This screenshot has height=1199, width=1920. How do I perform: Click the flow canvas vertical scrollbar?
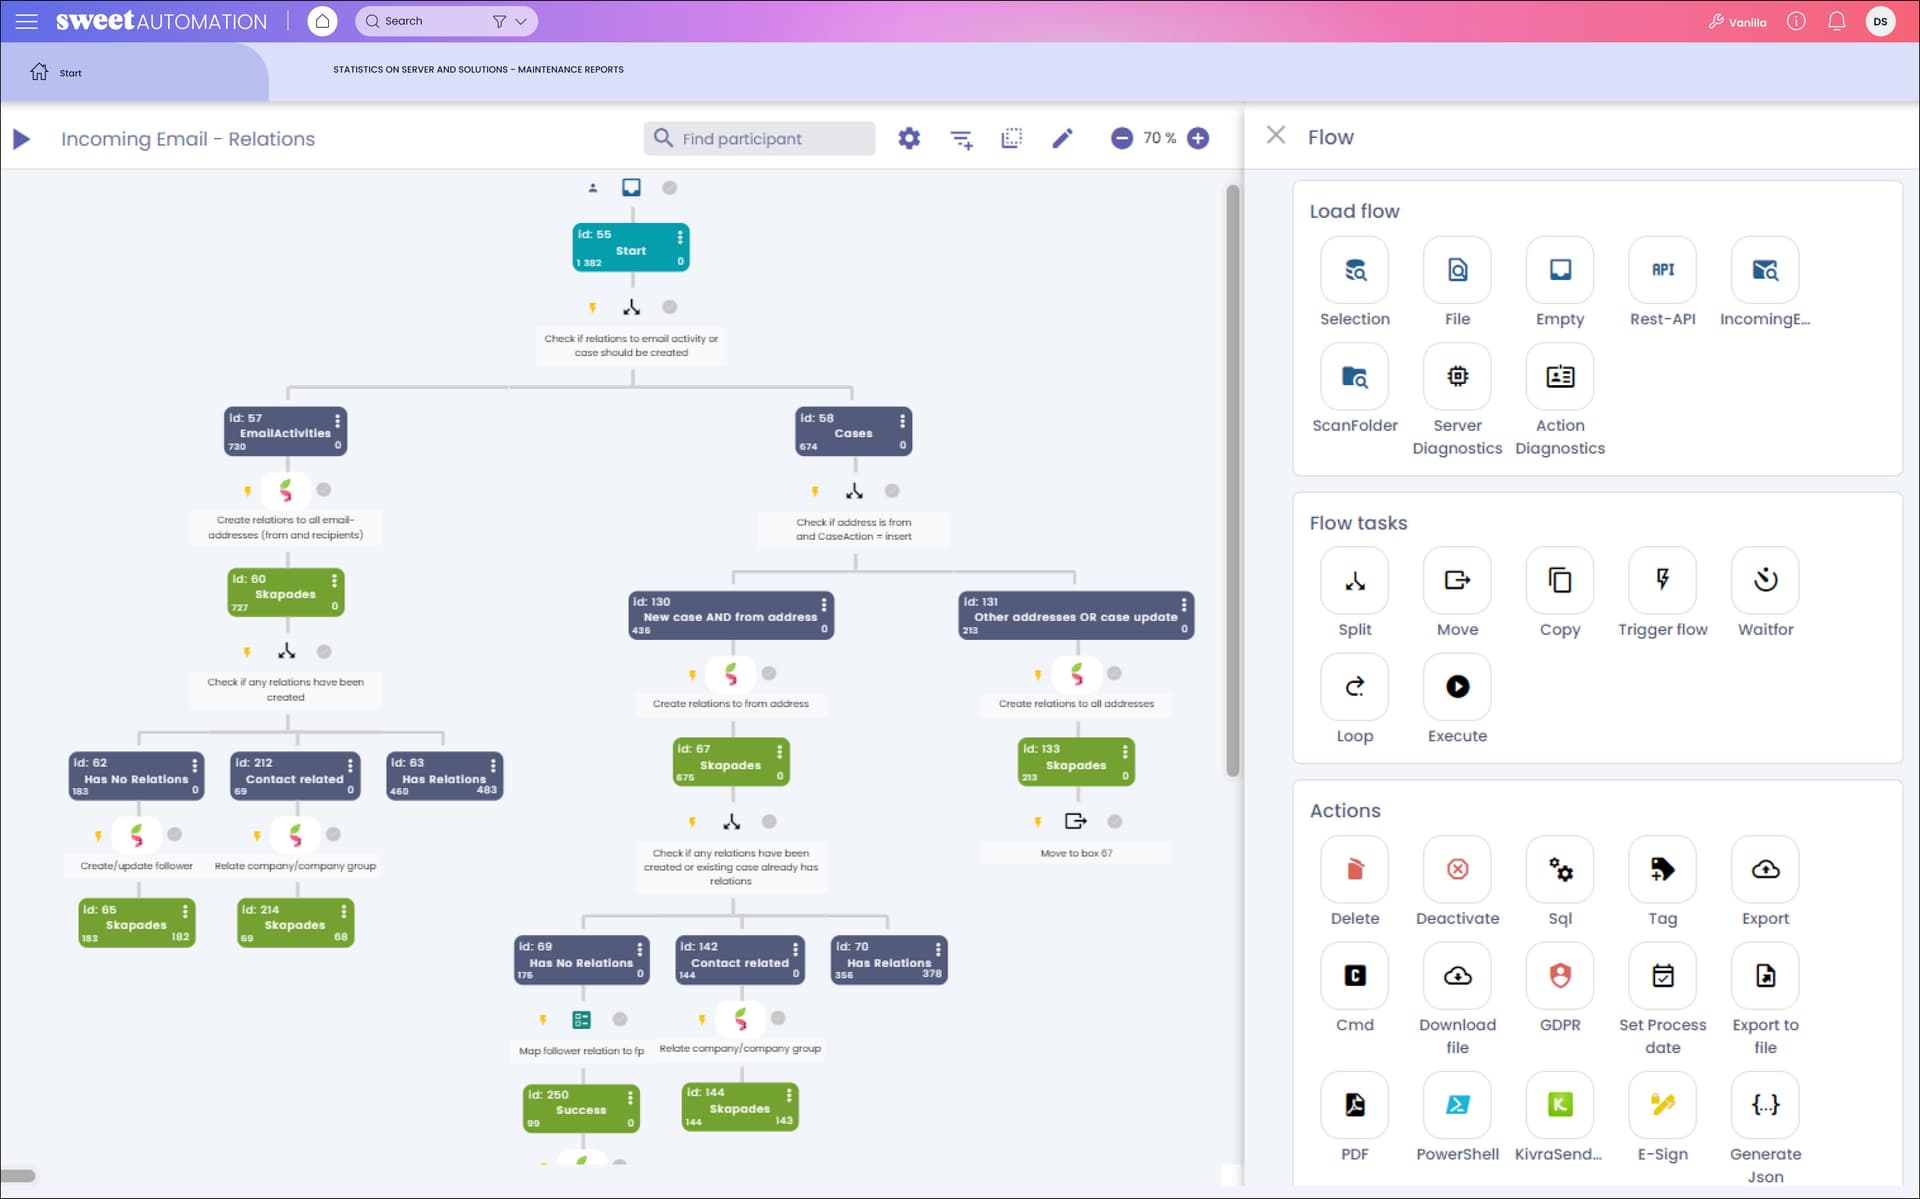[1233, 480]
